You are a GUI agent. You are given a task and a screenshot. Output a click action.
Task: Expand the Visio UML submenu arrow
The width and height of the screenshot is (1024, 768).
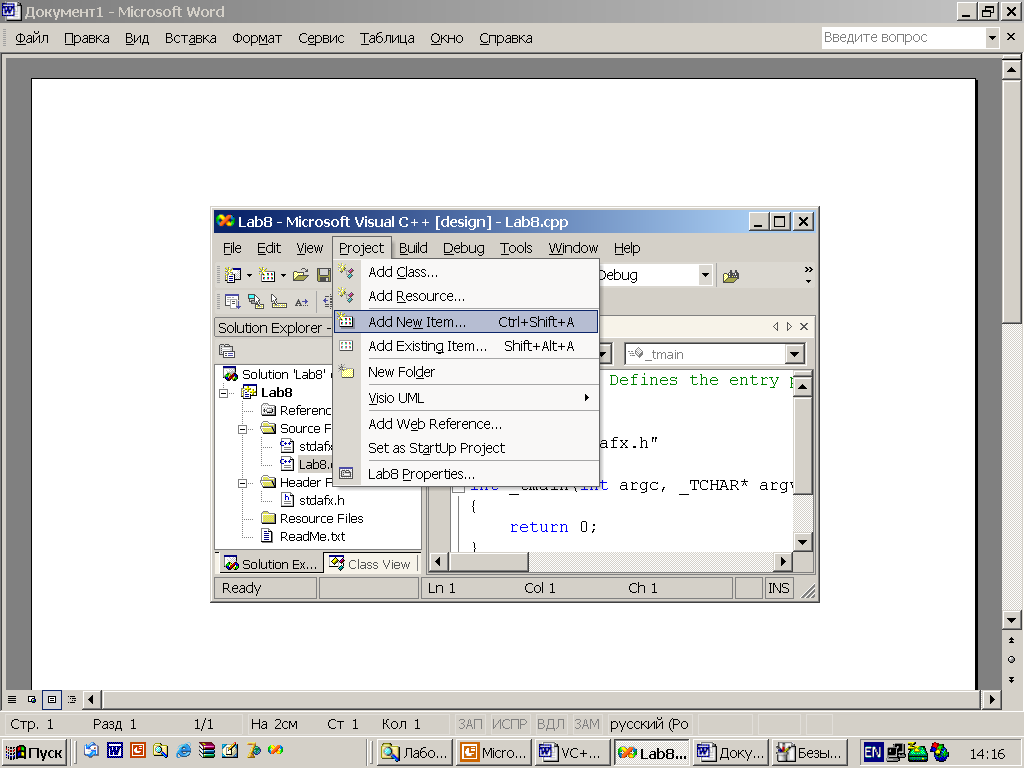click(586, 398)
